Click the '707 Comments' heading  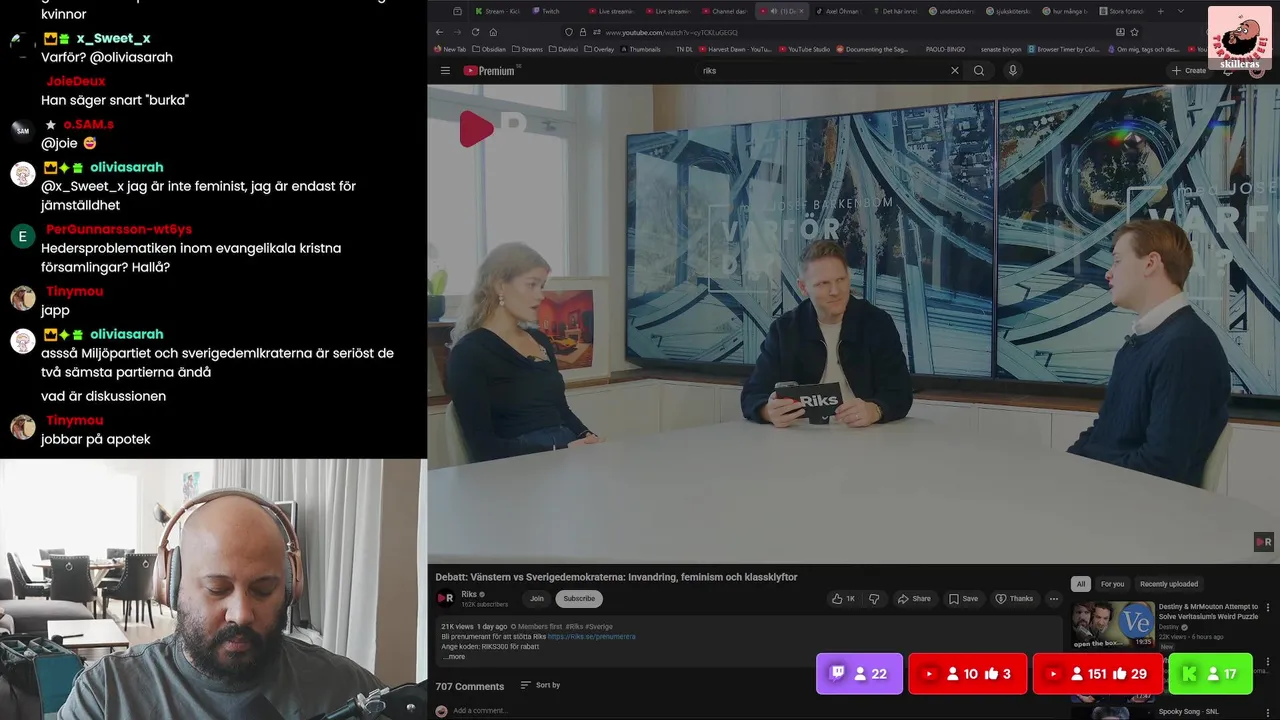(469, 686)
